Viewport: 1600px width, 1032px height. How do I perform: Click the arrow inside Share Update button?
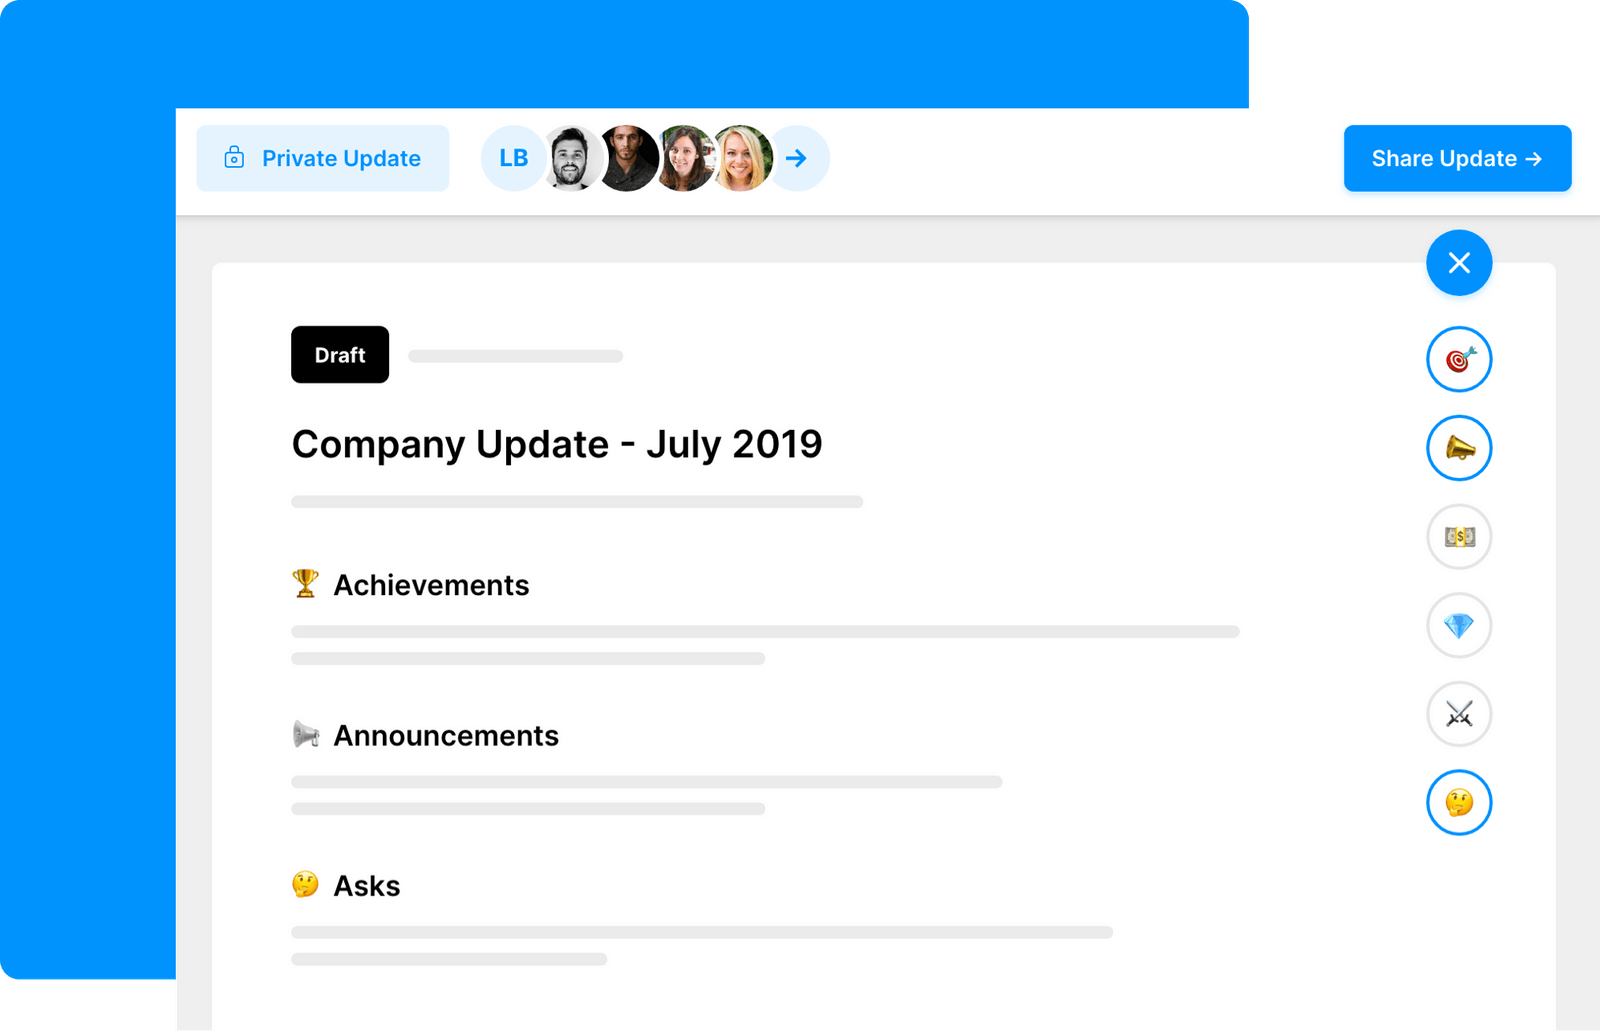1534,158
